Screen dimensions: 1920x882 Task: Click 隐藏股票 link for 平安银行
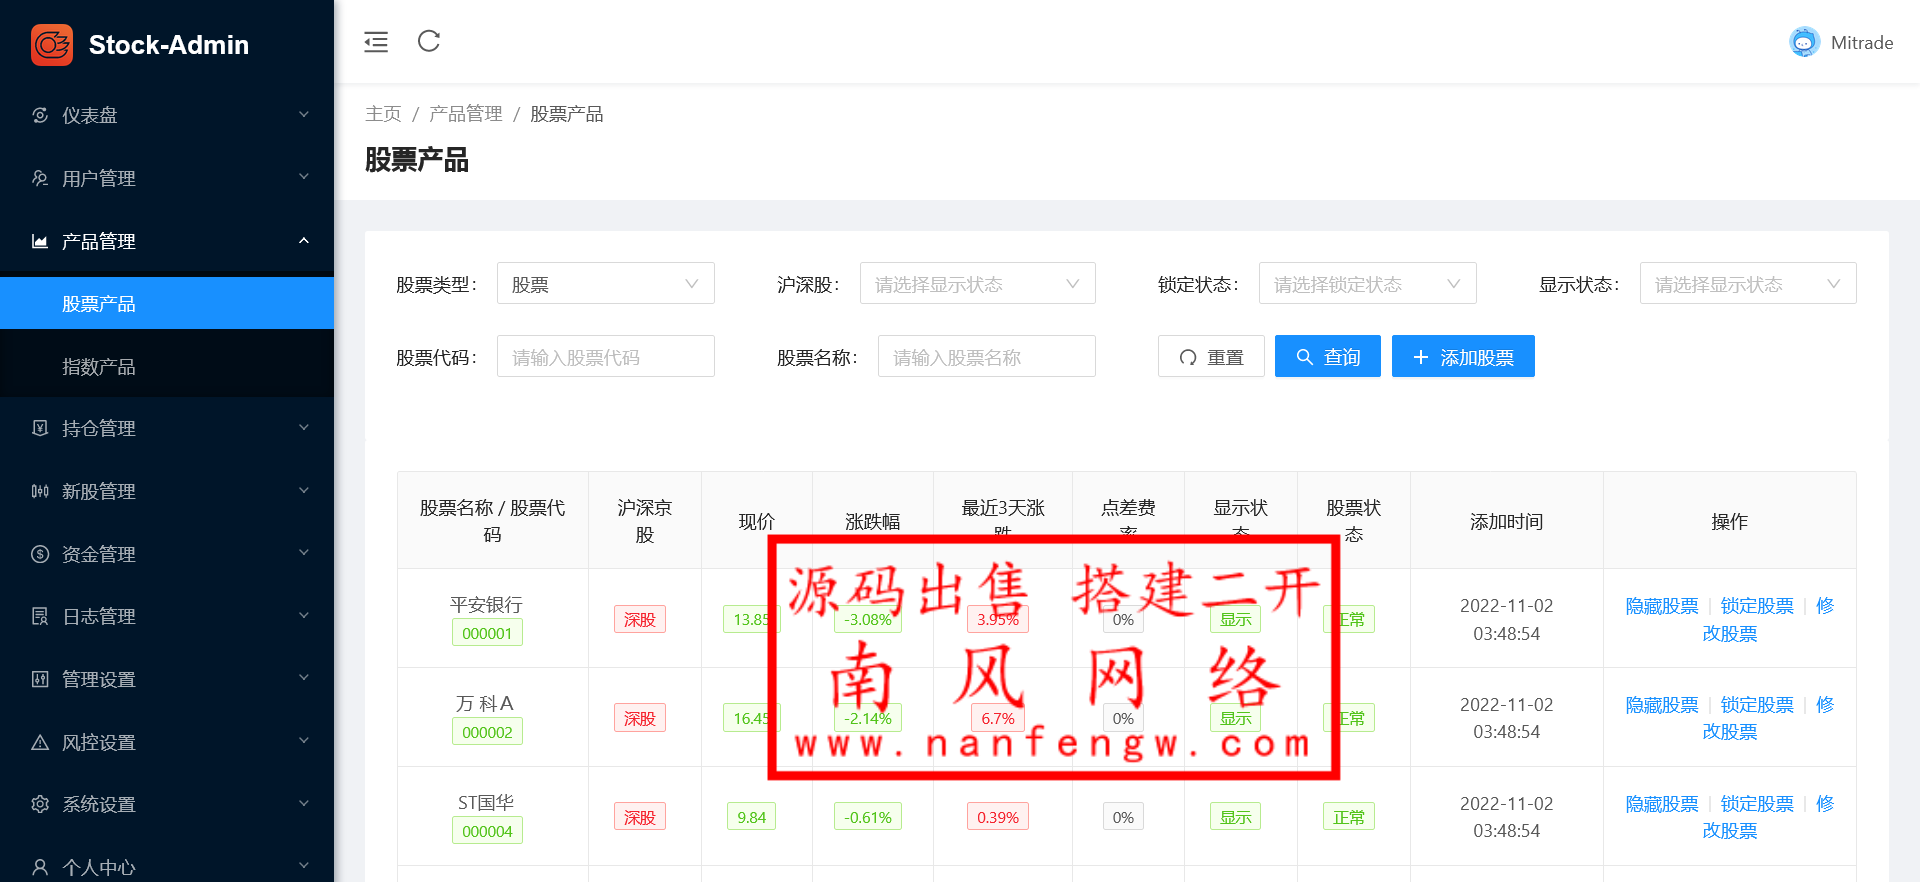click(1661, 606)
